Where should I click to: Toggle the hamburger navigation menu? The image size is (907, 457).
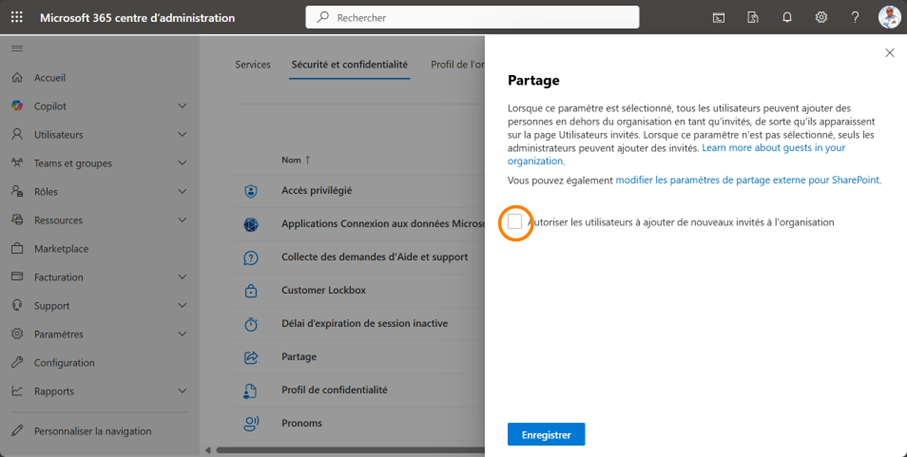(x=17, y=48)
